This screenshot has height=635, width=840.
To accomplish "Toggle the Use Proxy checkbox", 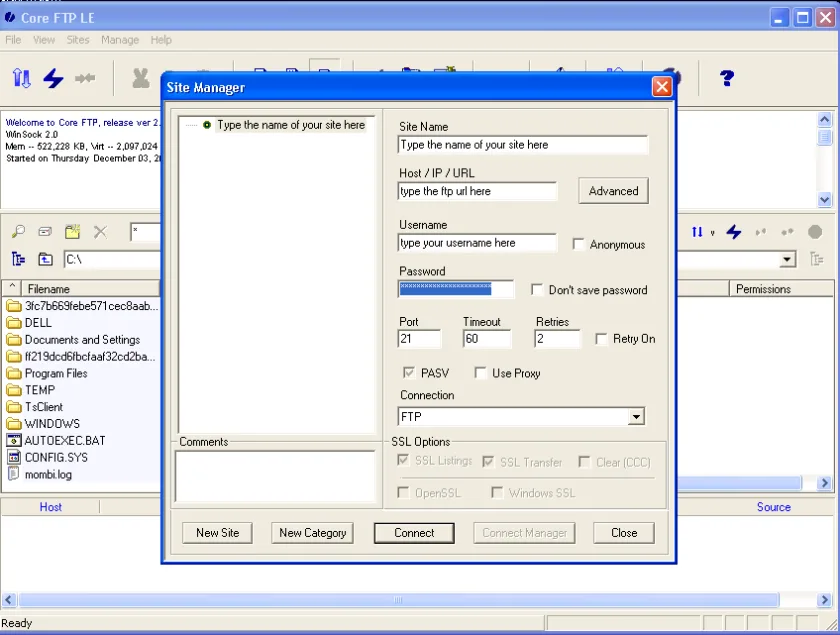I will coord(480,373).
